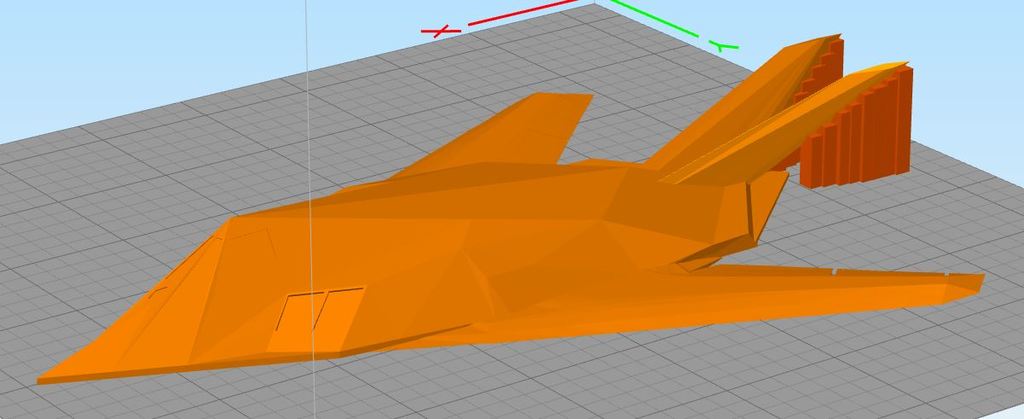Select the red X axis line
1024x419 pixels.
[x=520, y=14]
